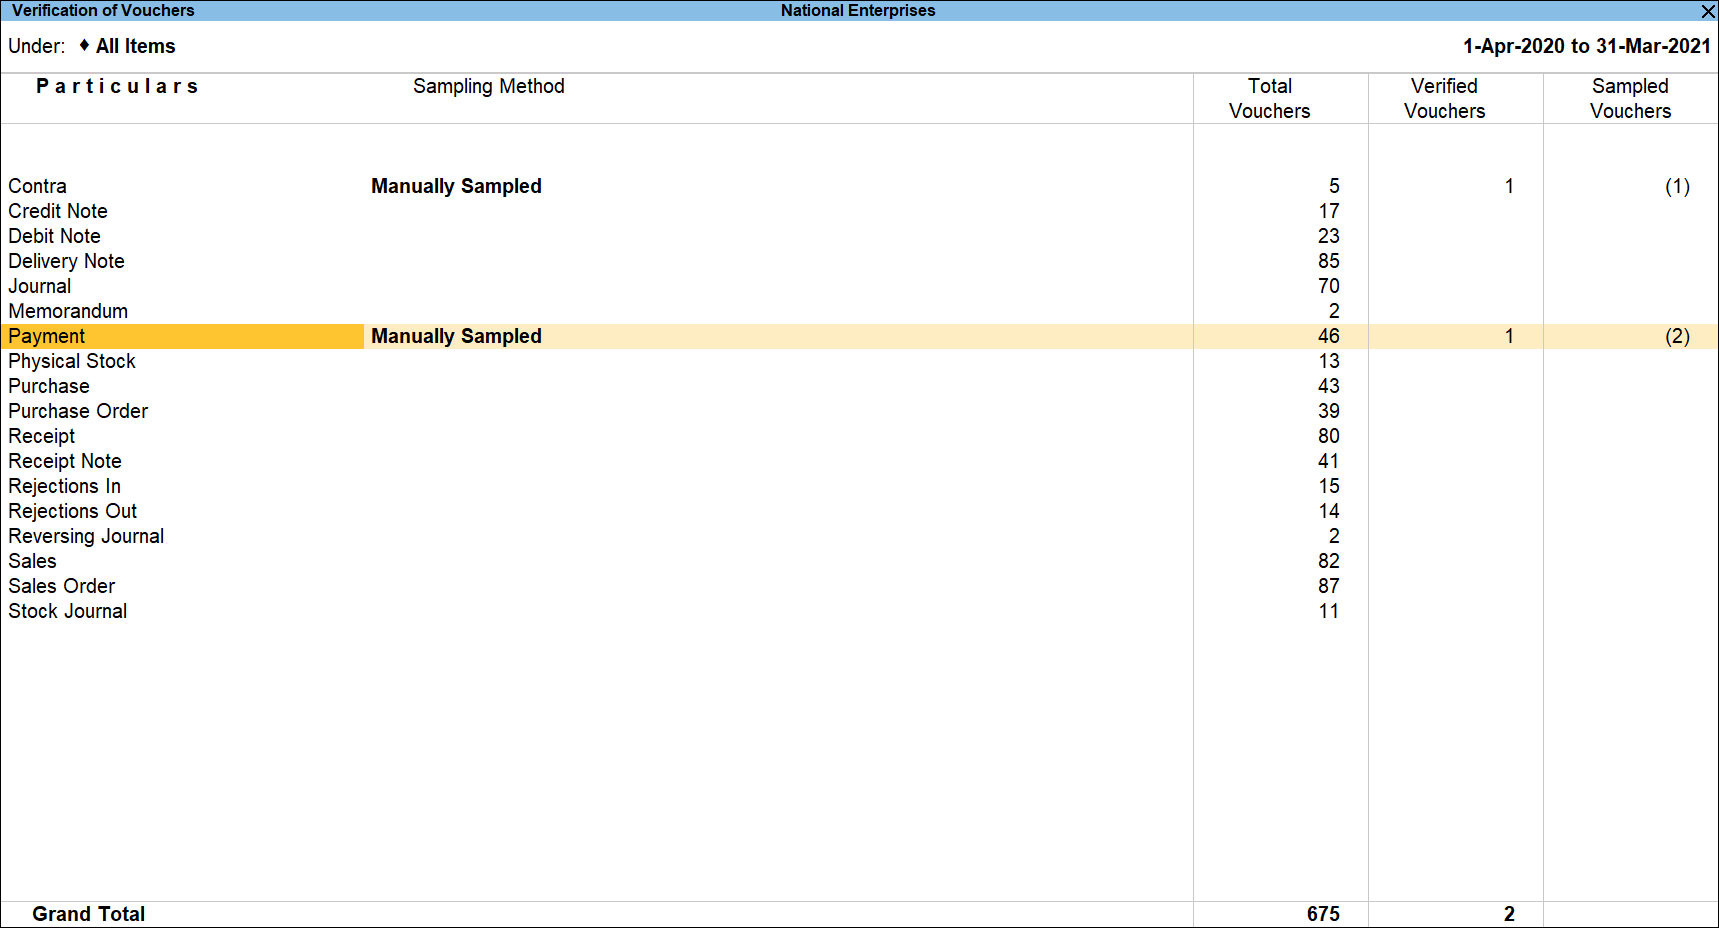Select the Contra voucher type row
Image resolution: width=1719 pixels, height=928 pixels.
click(x=38, y=186)
